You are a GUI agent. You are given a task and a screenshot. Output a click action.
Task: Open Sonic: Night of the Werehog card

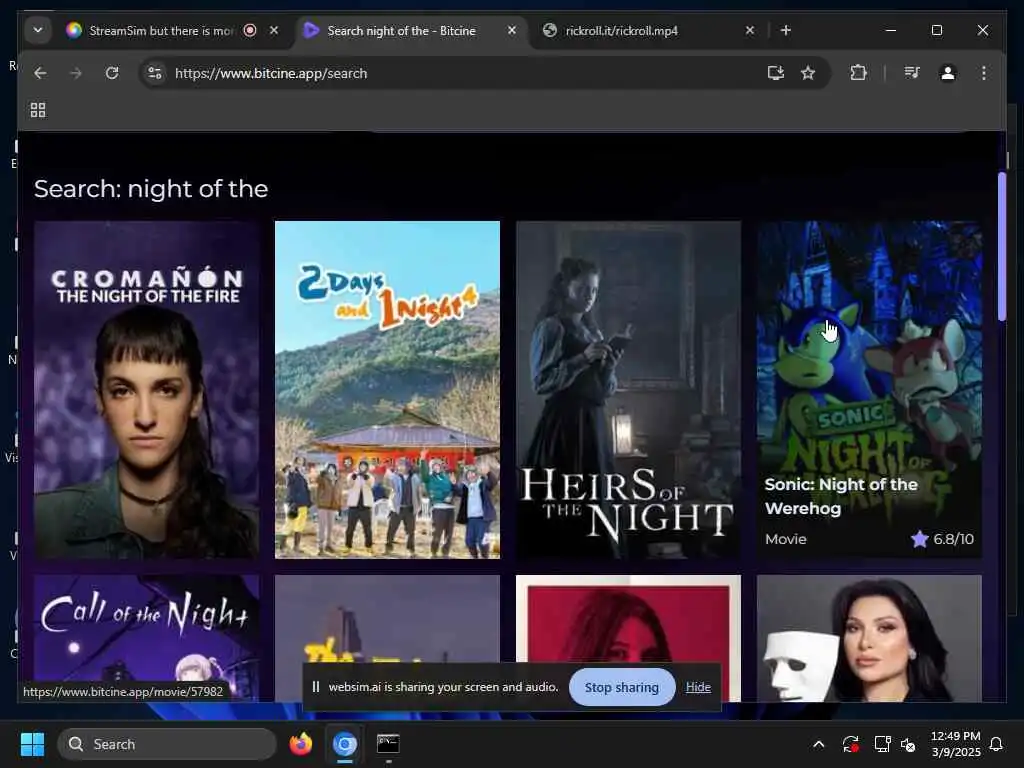click(869, 390)
